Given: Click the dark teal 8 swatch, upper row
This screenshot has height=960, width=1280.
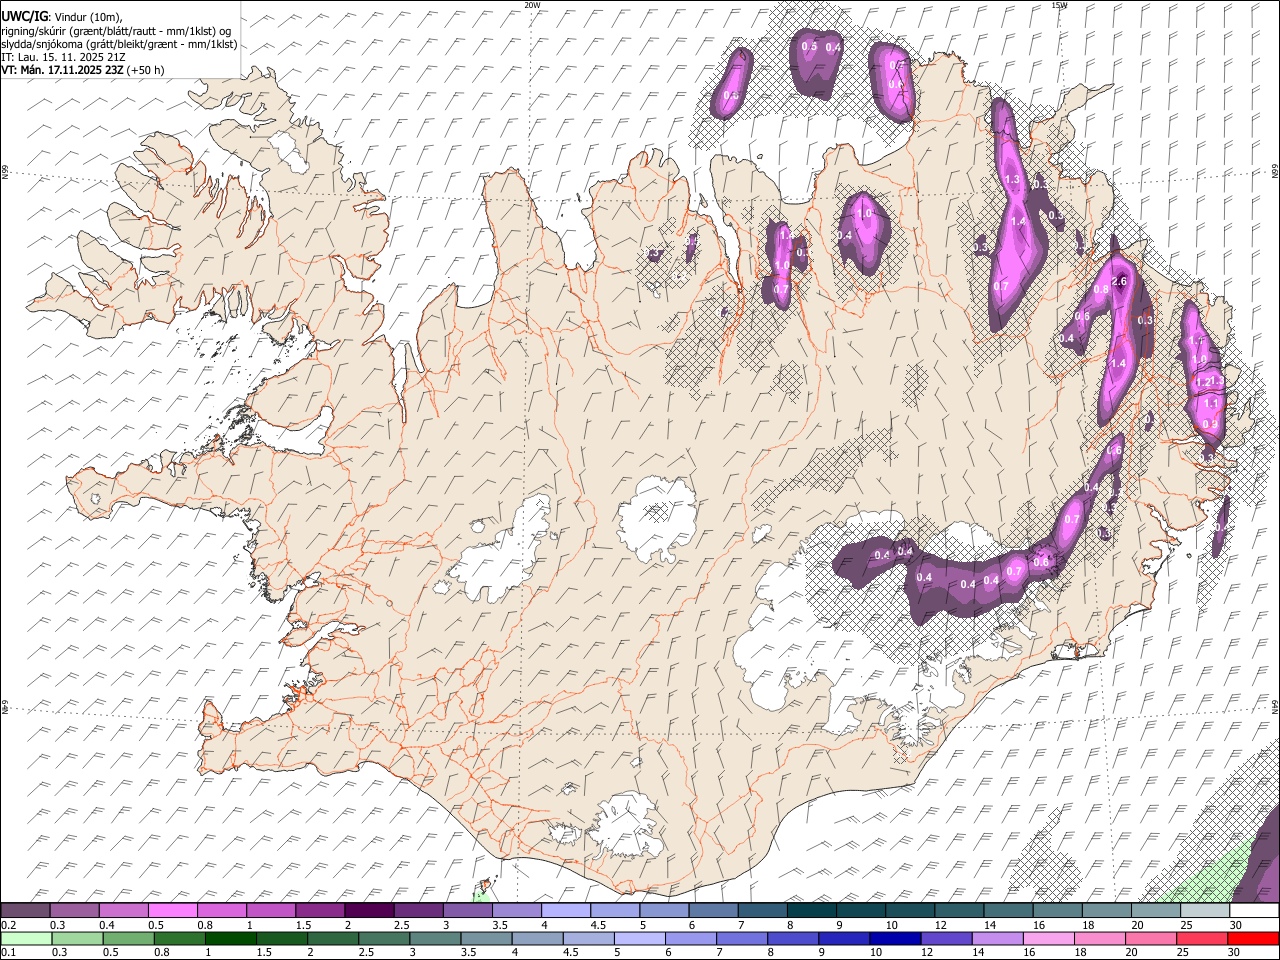Looking at the screenshot, I should click(x=811, y=910).
